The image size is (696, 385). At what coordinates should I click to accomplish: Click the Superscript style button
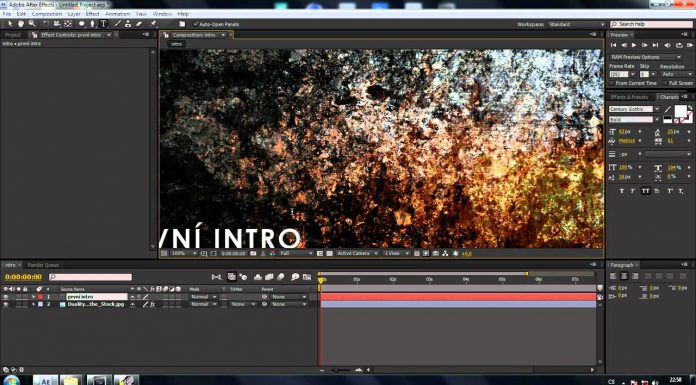(x=669, y=191)
